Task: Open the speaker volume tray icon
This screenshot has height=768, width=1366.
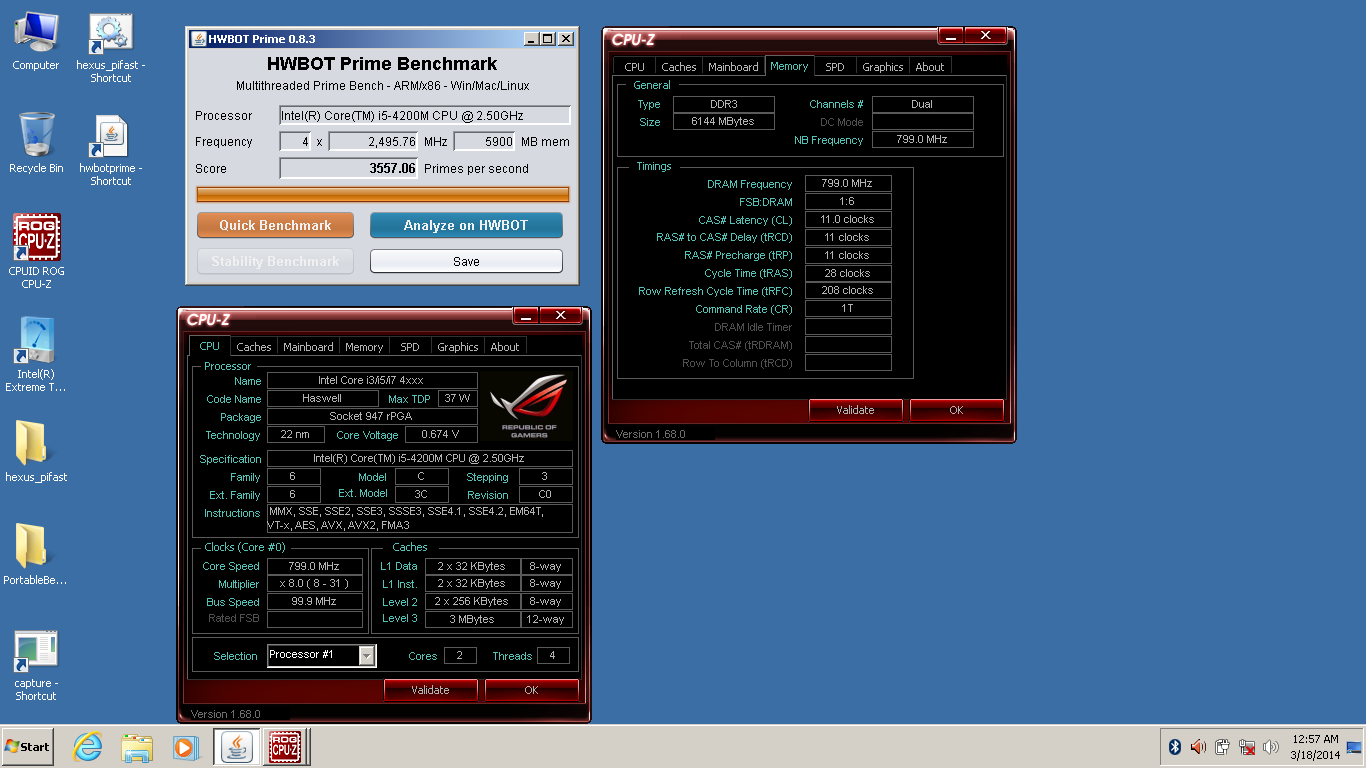Action: (x=1271, y=747)
